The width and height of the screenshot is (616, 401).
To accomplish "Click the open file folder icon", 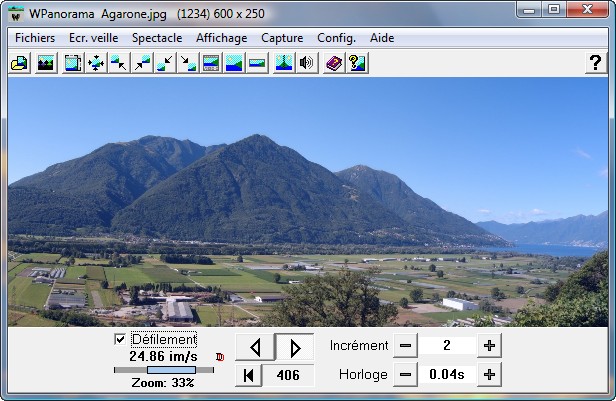I will (x=18, y=63).
